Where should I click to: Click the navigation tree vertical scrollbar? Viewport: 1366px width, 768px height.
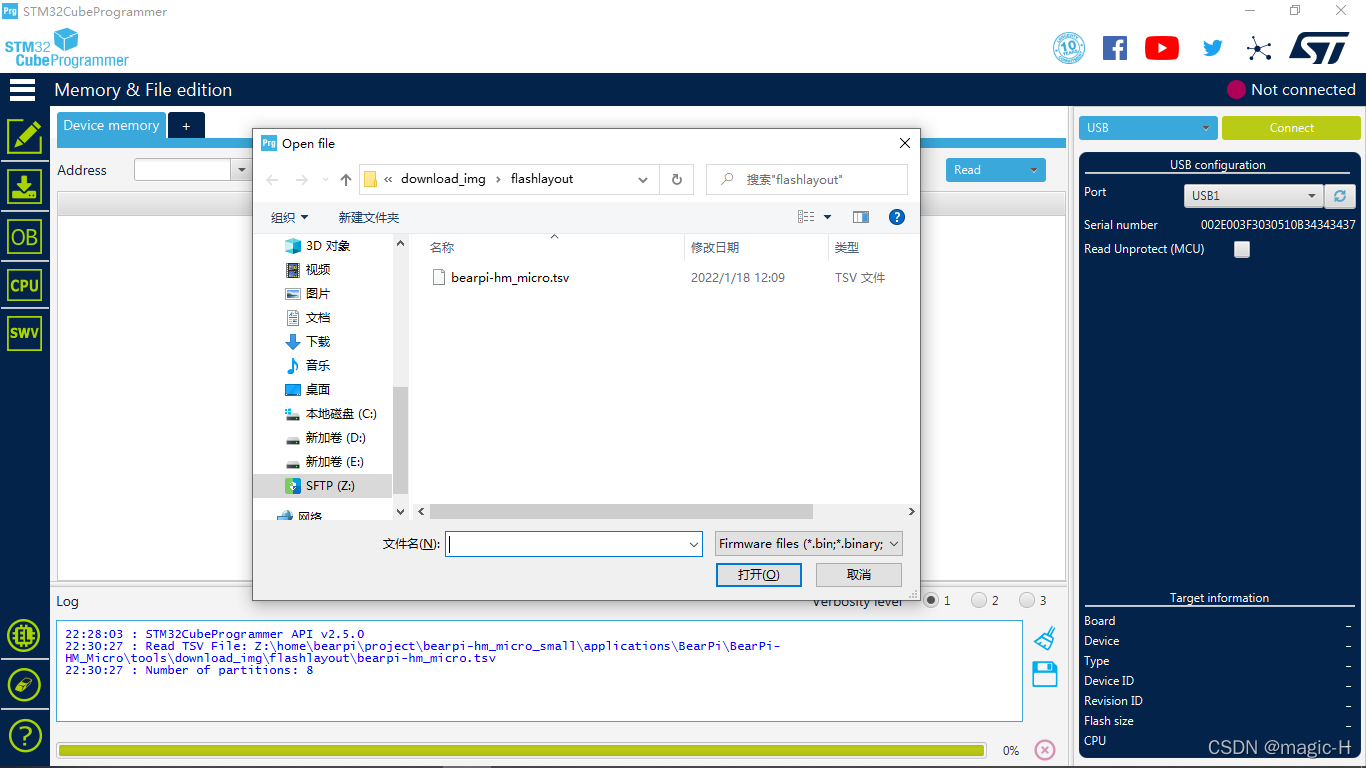click(401, 440)
